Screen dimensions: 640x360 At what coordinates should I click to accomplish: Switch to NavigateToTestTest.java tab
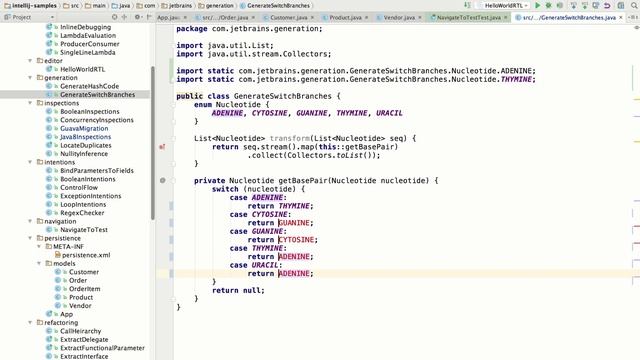[x=469, y=18]
